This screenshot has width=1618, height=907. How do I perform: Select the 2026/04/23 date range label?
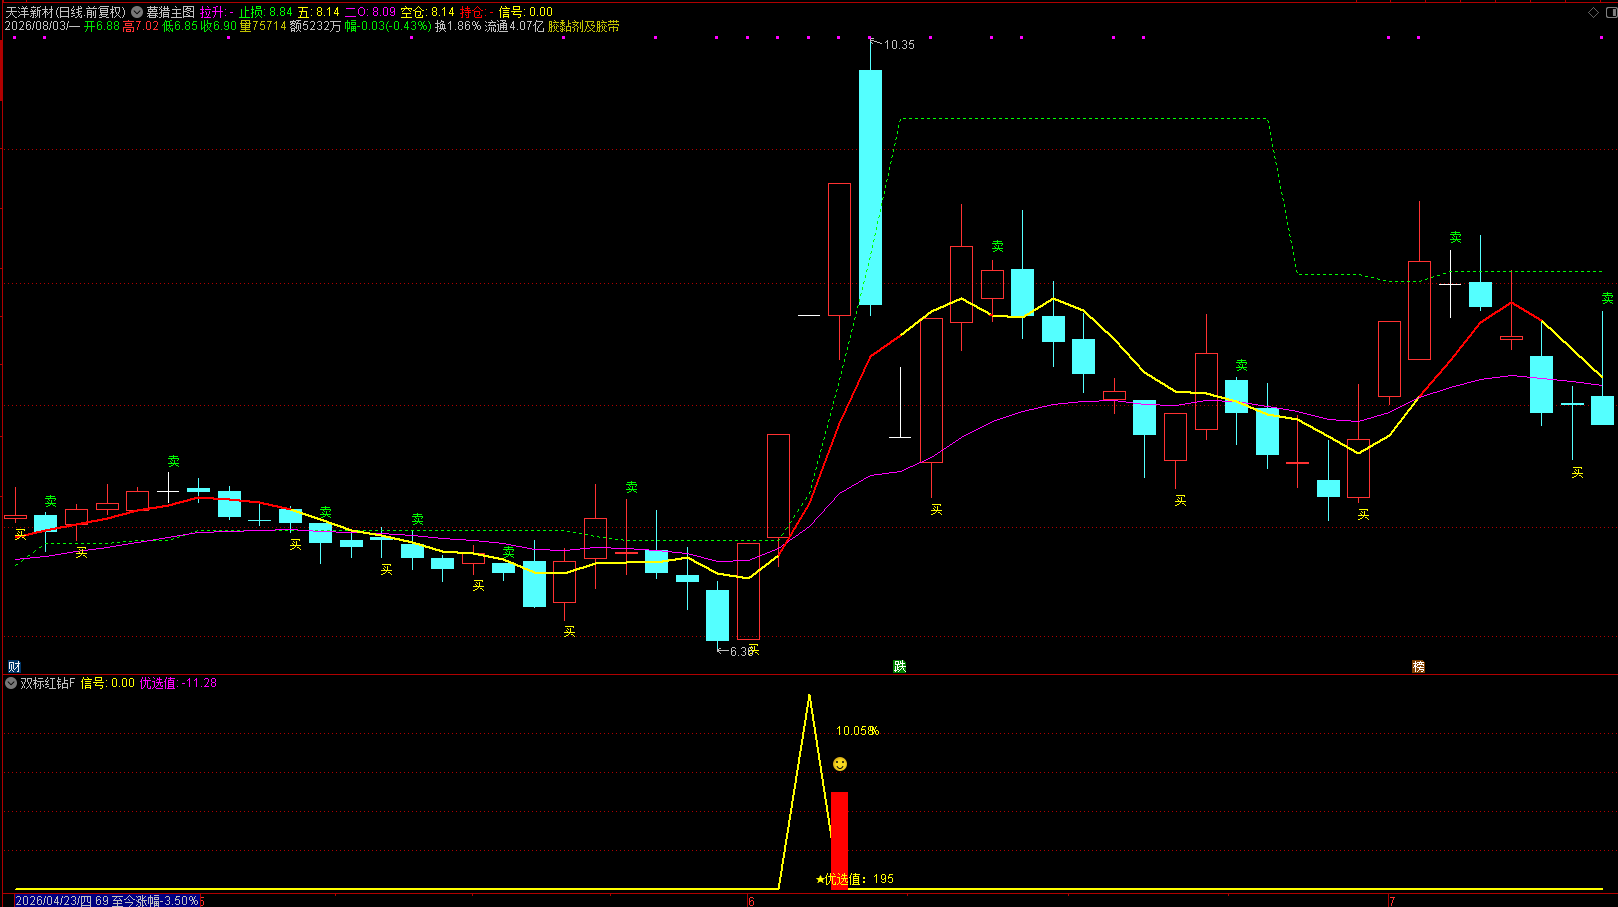click(x=107, y=901)
